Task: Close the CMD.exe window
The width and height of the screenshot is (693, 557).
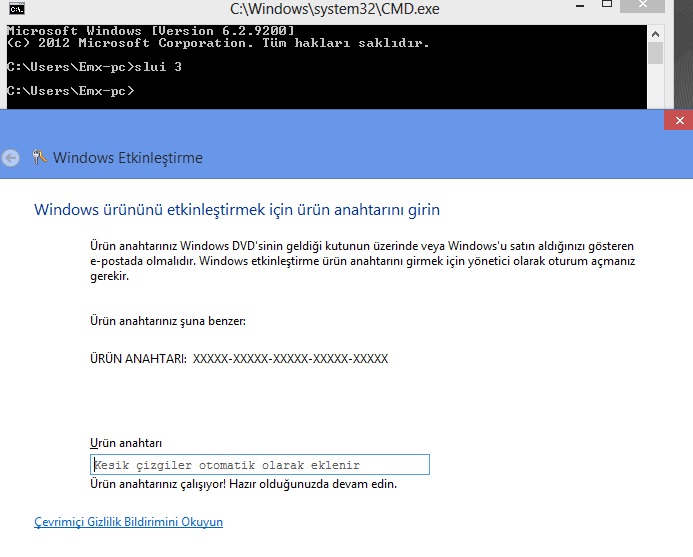Action: tap(643, 5)
